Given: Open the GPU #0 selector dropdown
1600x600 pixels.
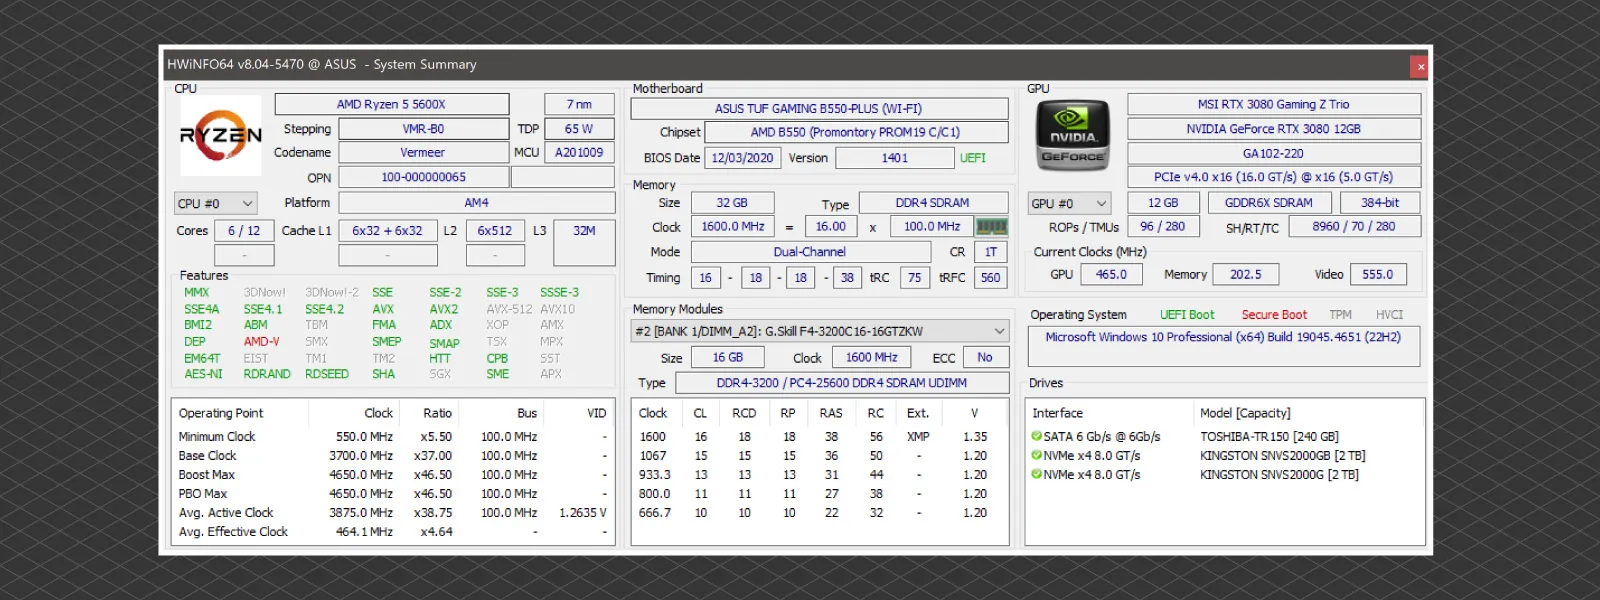Looking at the screenshot, I should (1070, 203).
